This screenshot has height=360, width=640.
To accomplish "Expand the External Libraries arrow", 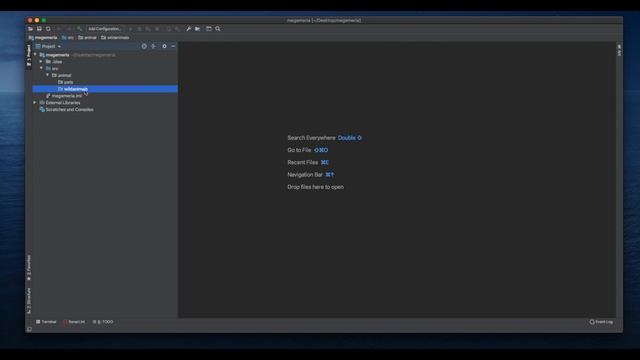I will (35, 102).
